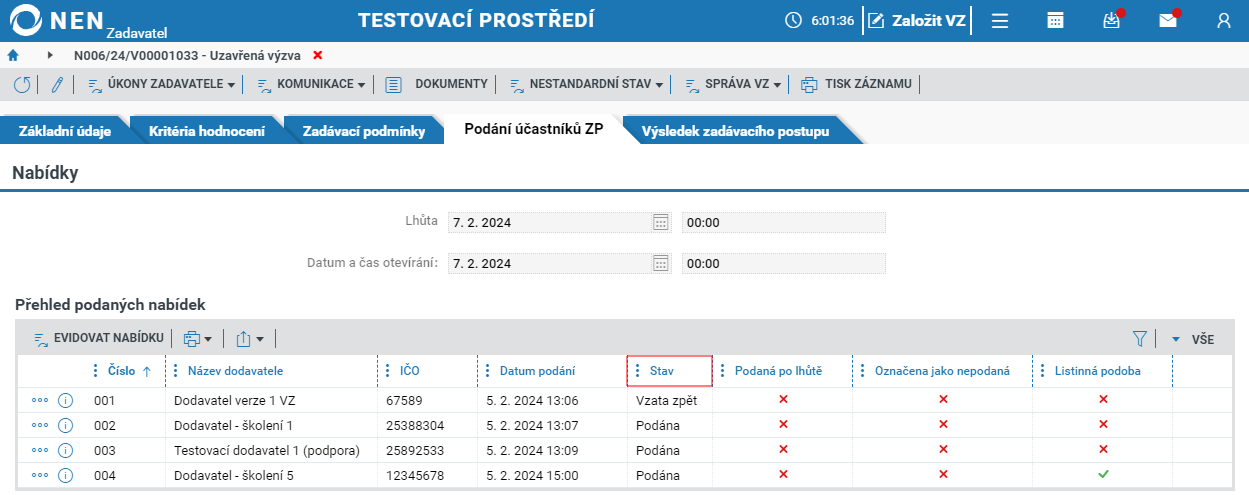
Task: Click Tisk záznamu print button
Action: (x=857, y=84)
